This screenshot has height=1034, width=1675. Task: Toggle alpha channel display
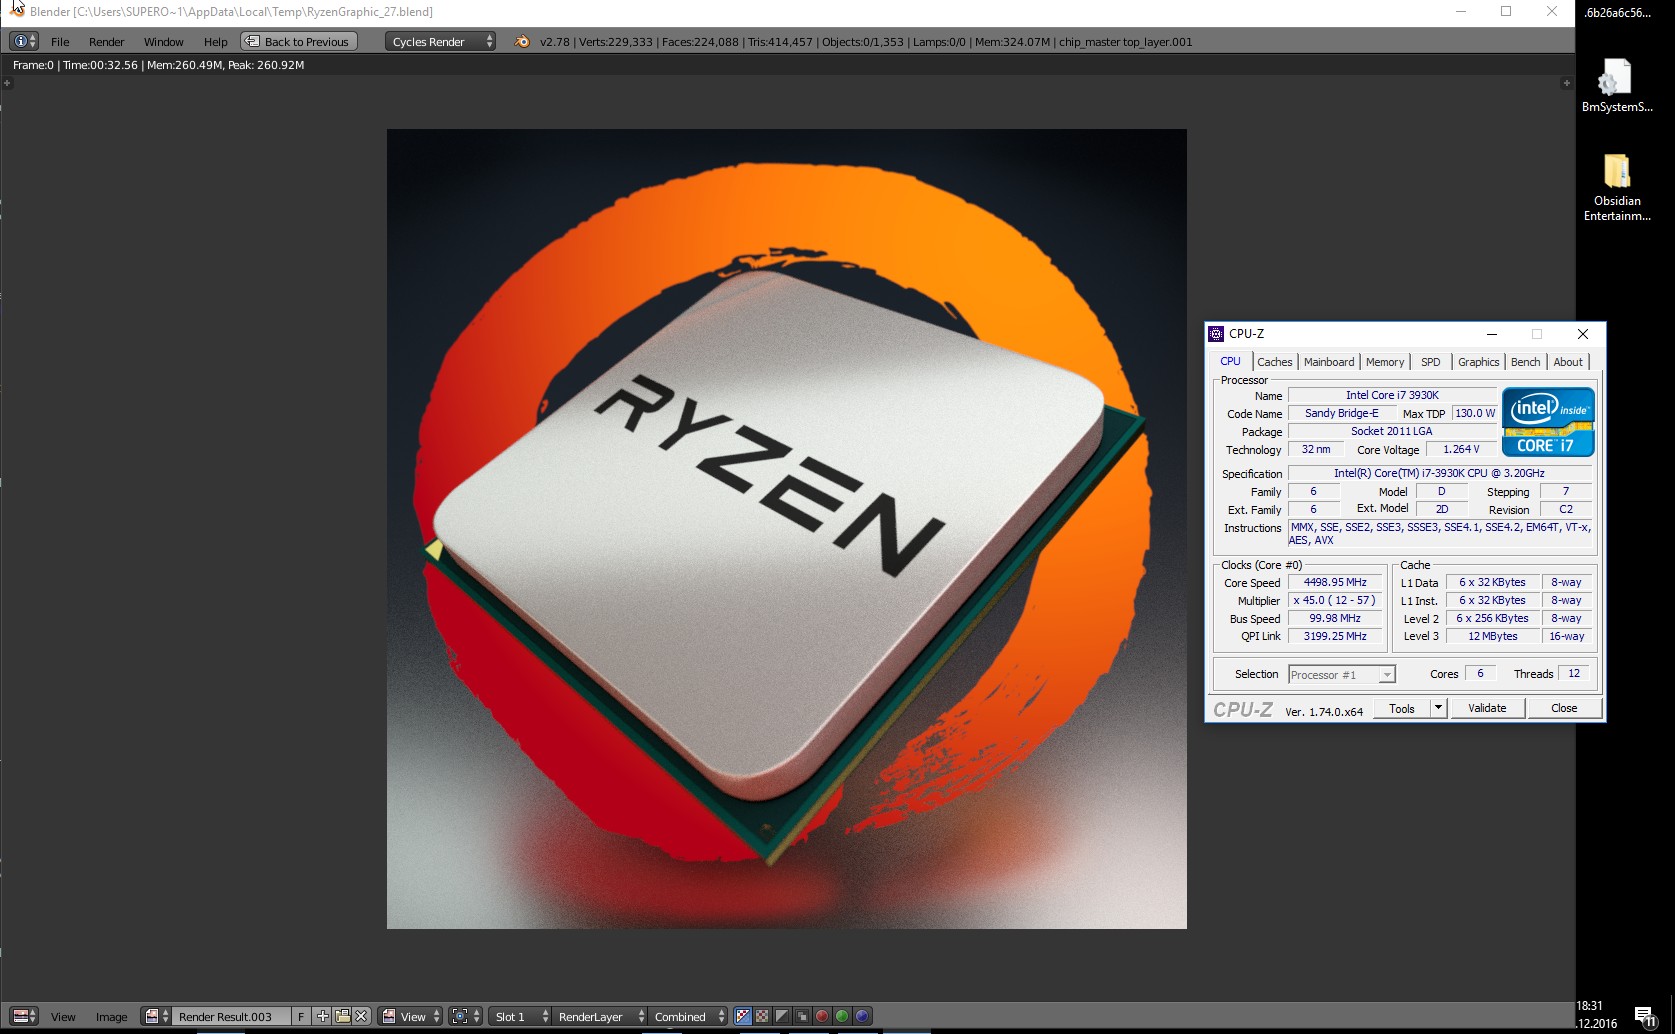[782, 1016]
